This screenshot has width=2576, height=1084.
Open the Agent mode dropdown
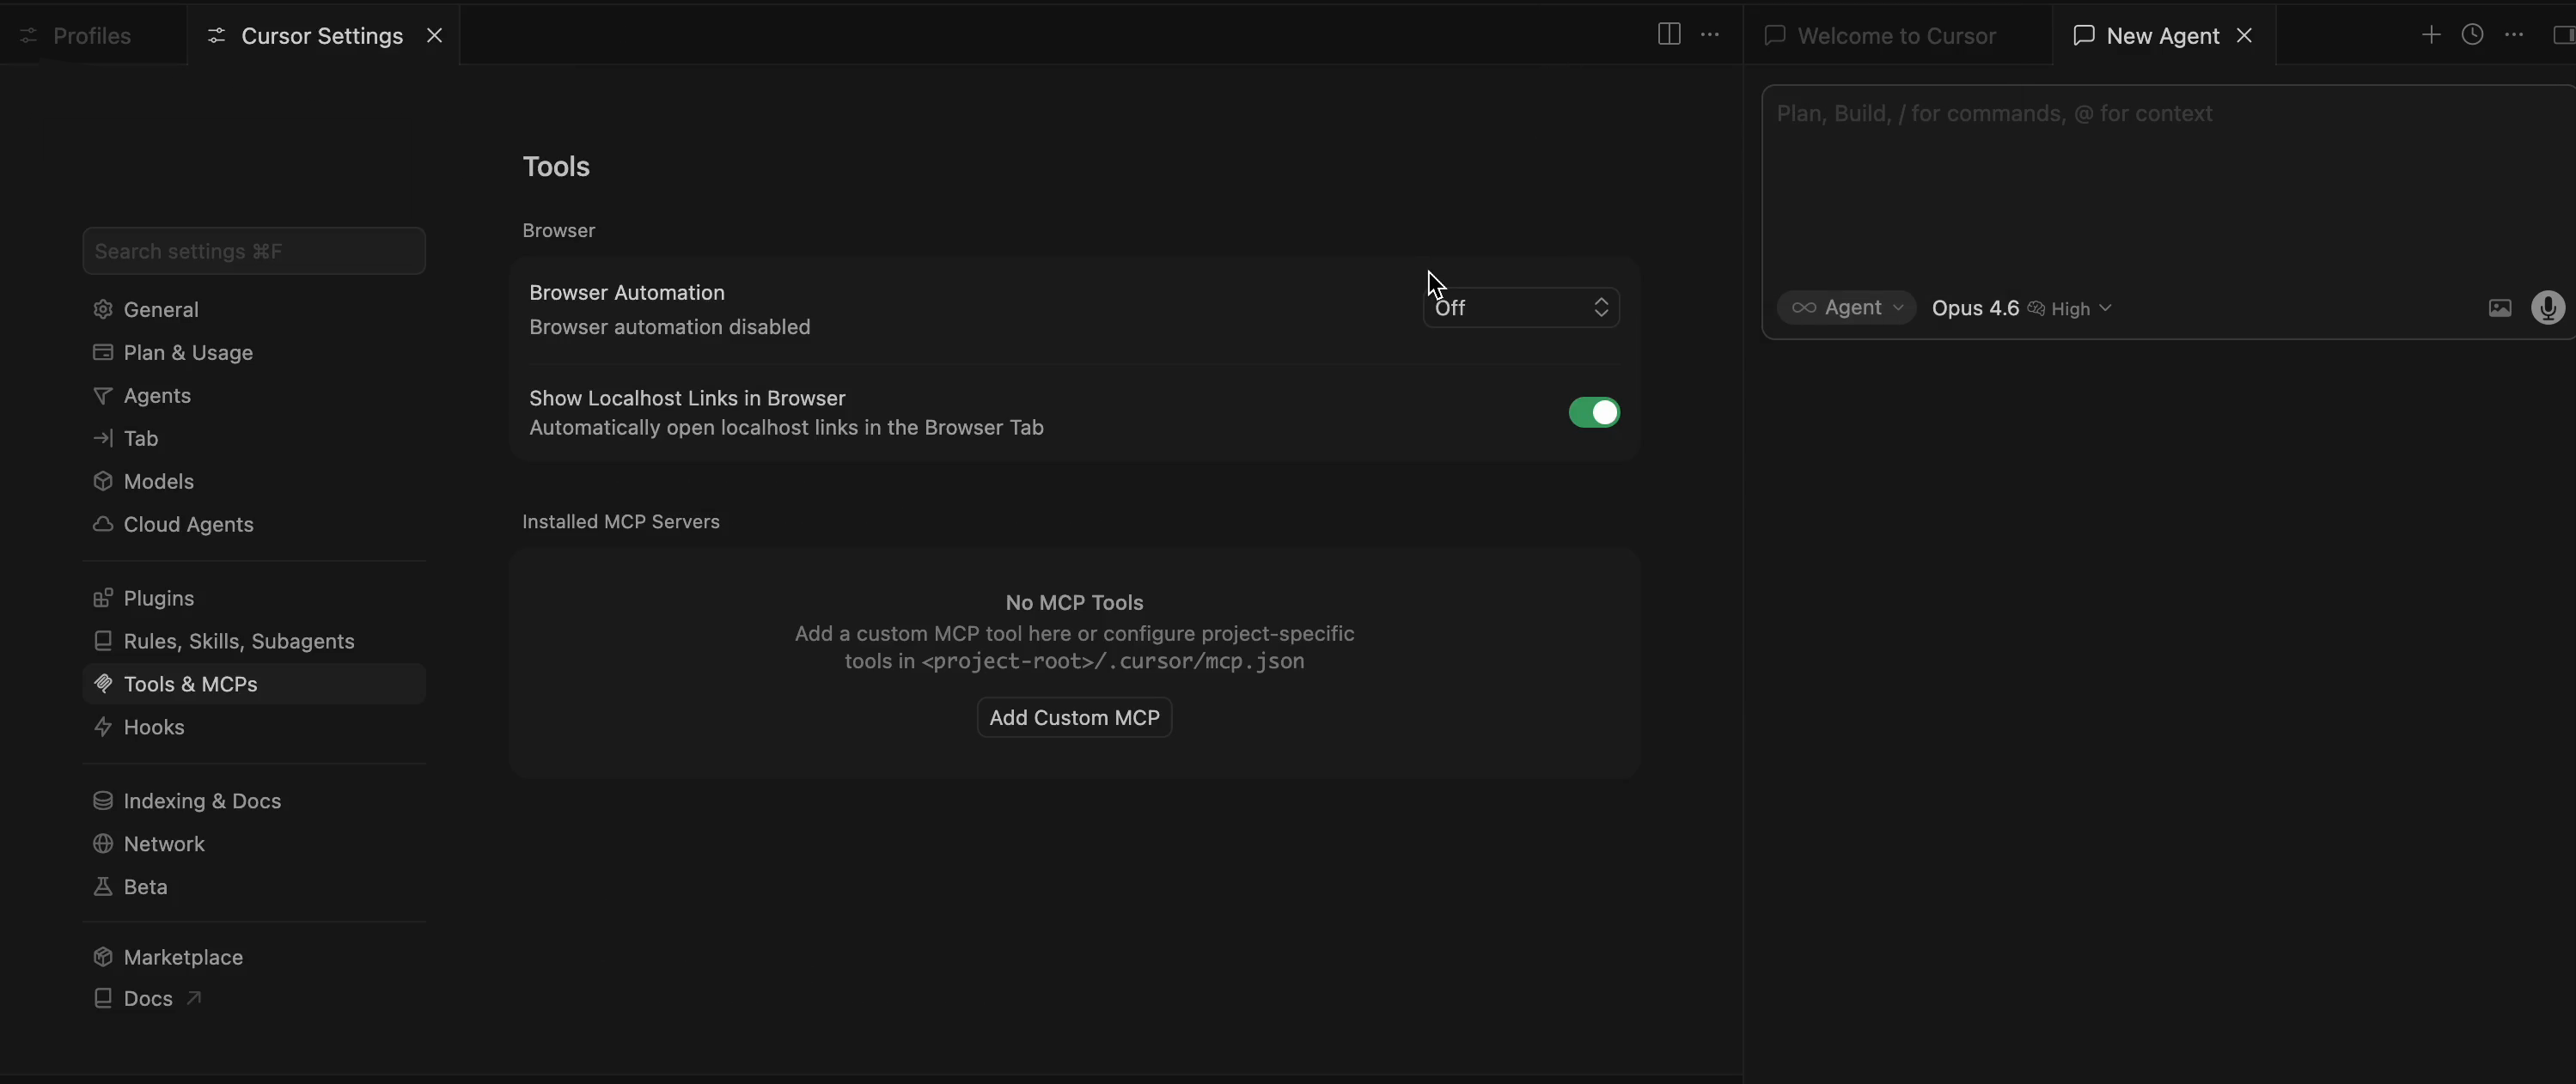tap(1846, 308)
